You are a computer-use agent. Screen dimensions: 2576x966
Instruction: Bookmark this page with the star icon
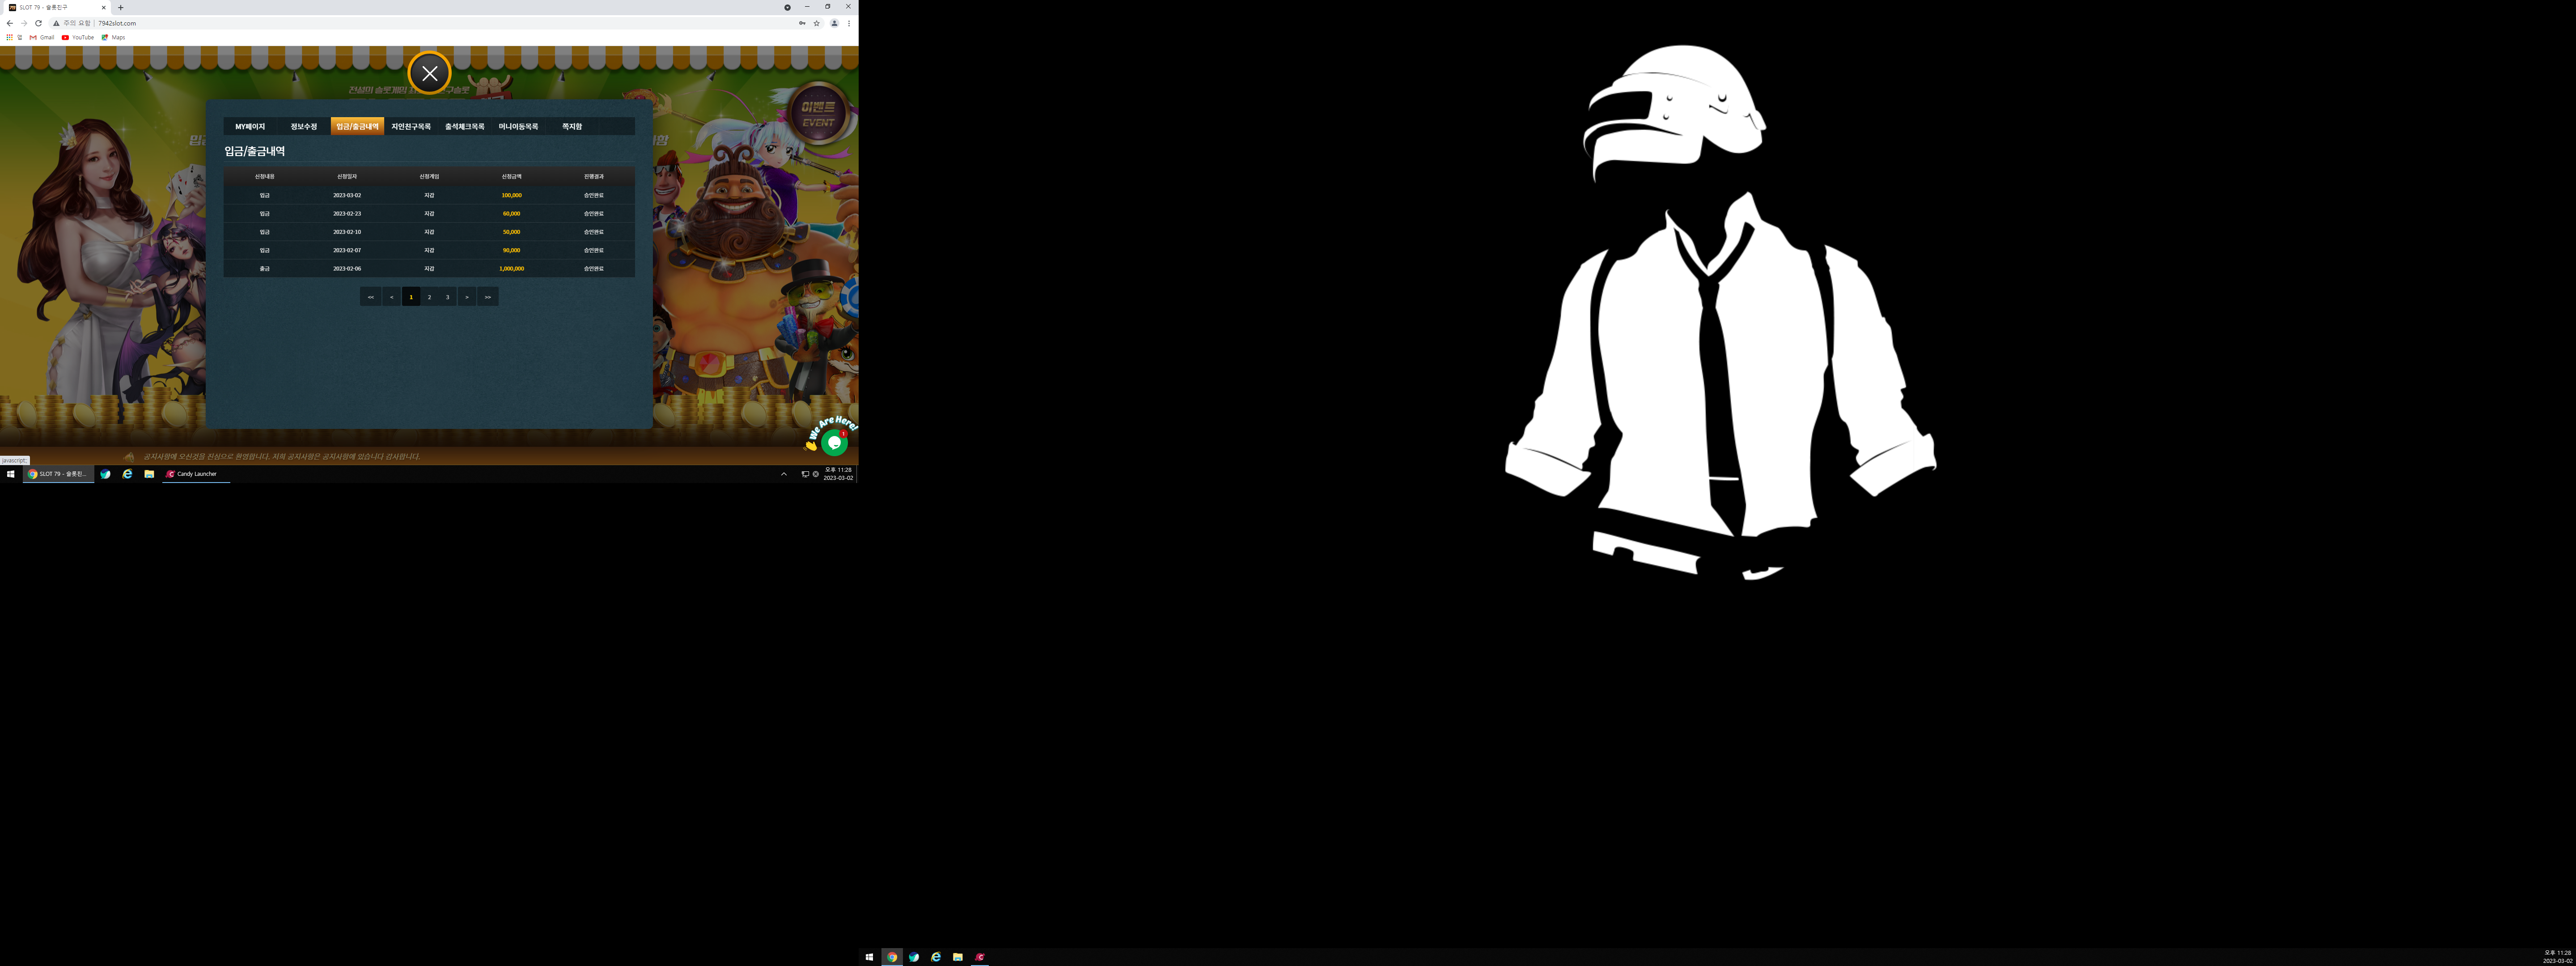[817, 23]
